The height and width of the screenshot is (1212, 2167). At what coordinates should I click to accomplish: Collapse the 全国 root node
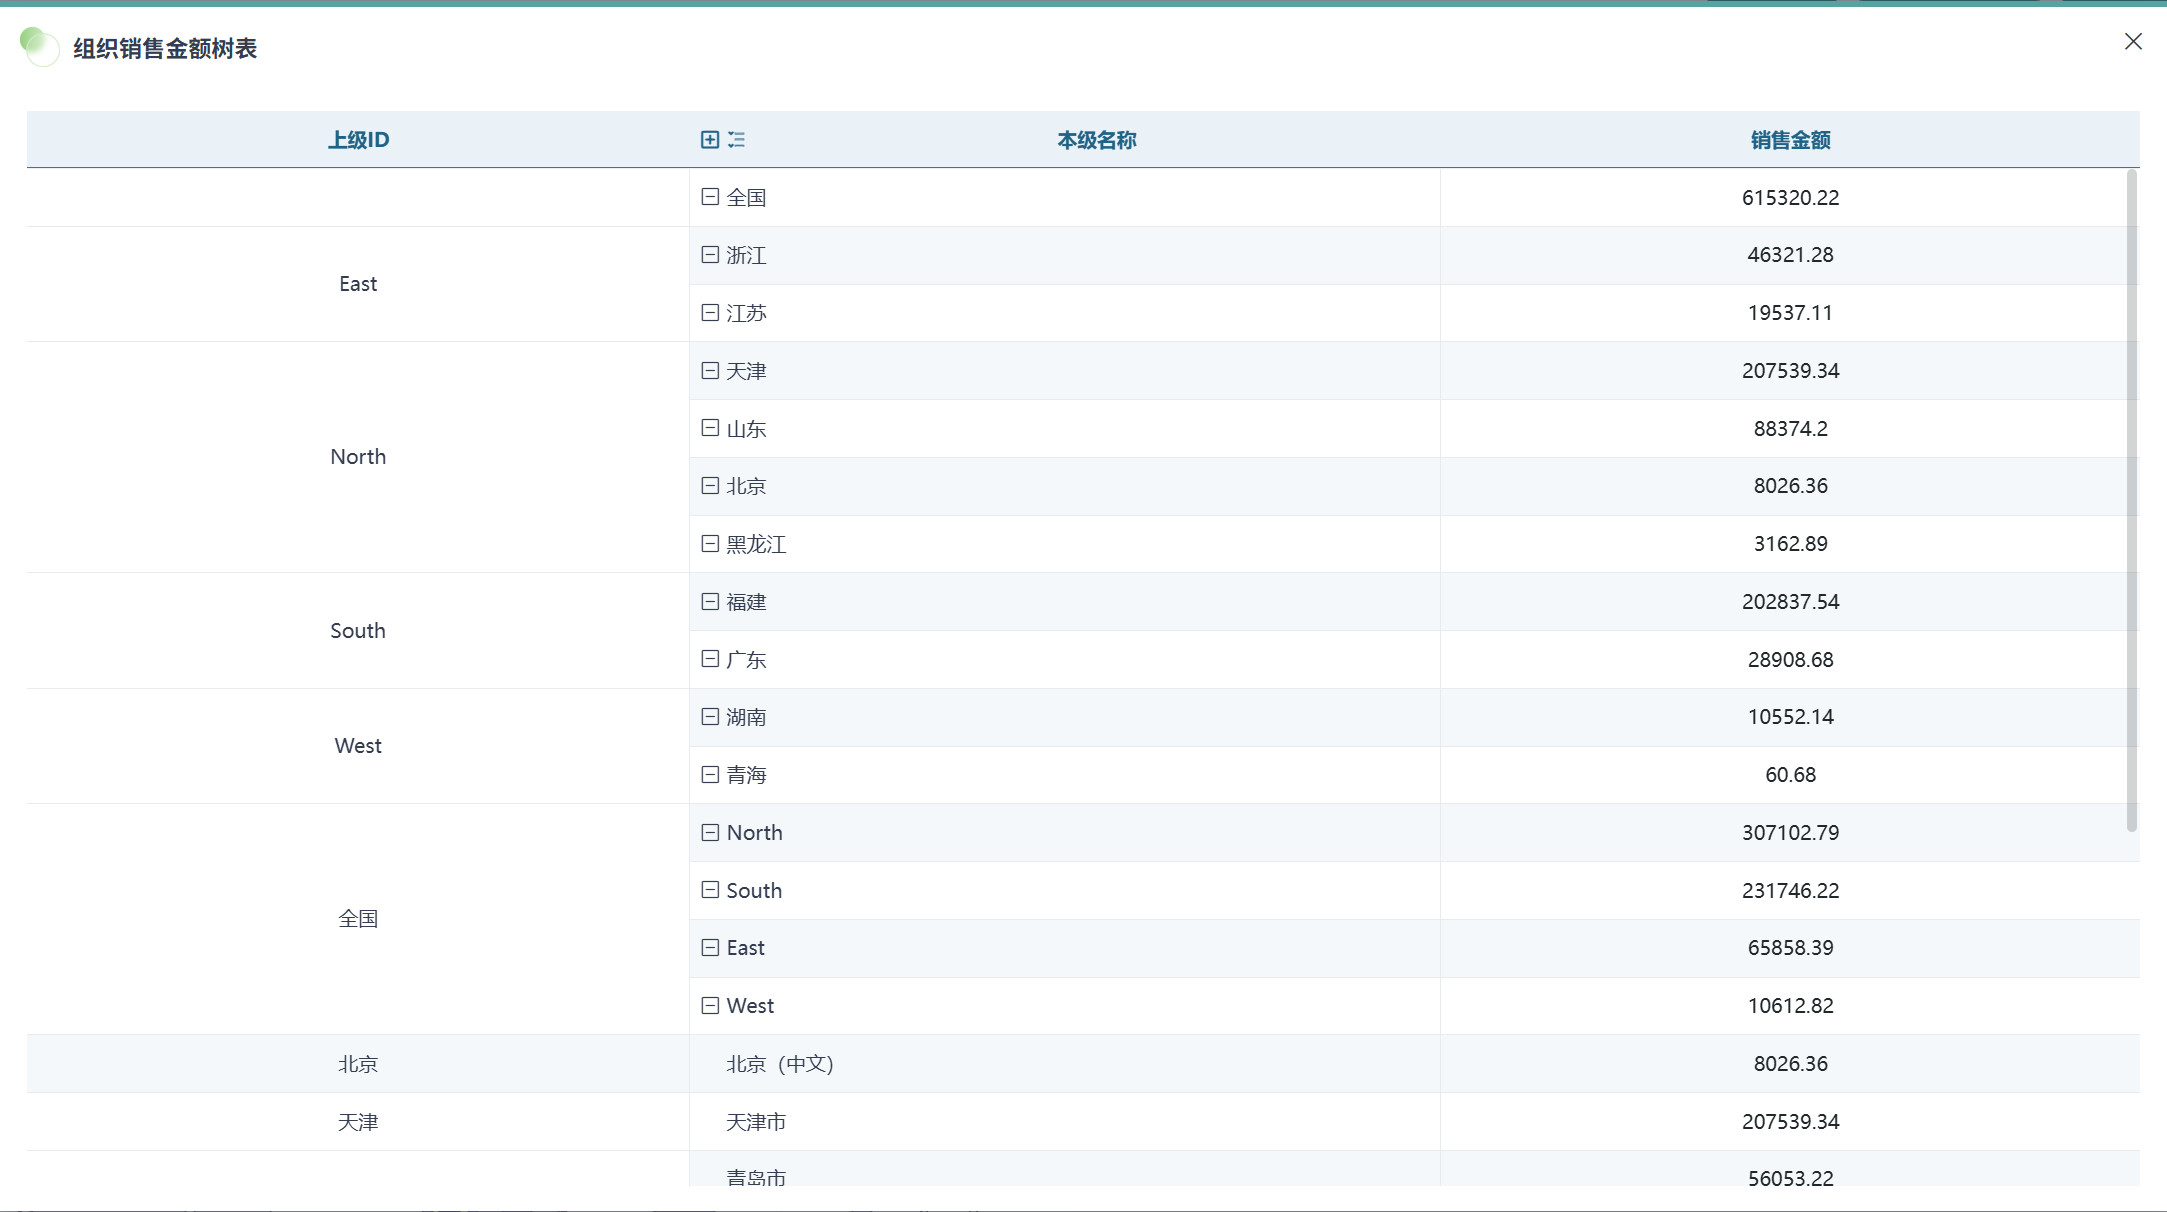click(710, 197)
